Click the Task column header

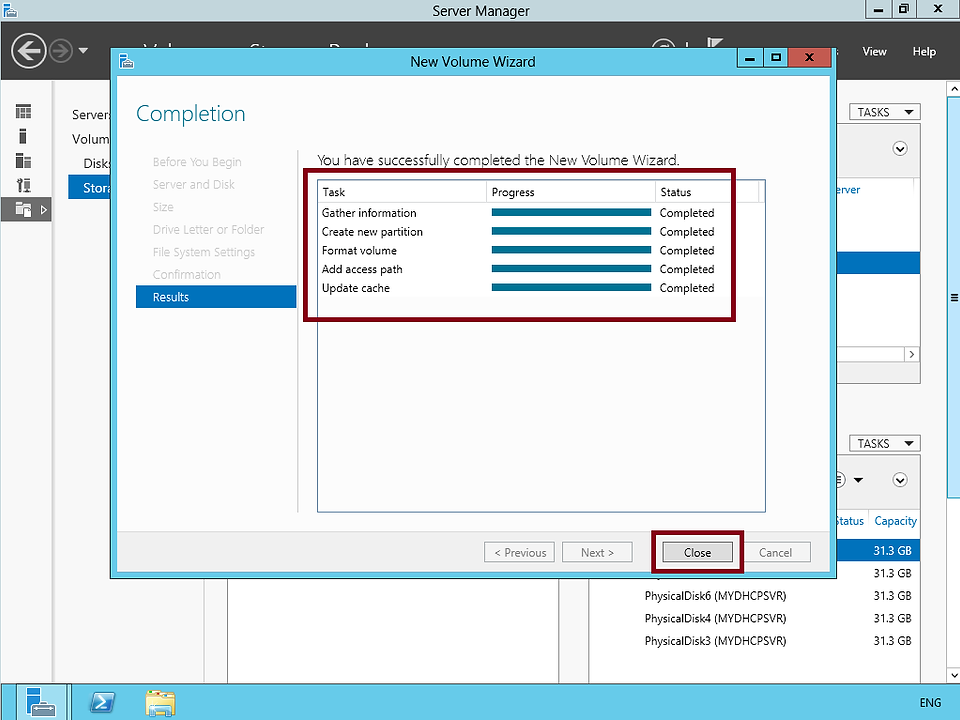pos(402,192)
